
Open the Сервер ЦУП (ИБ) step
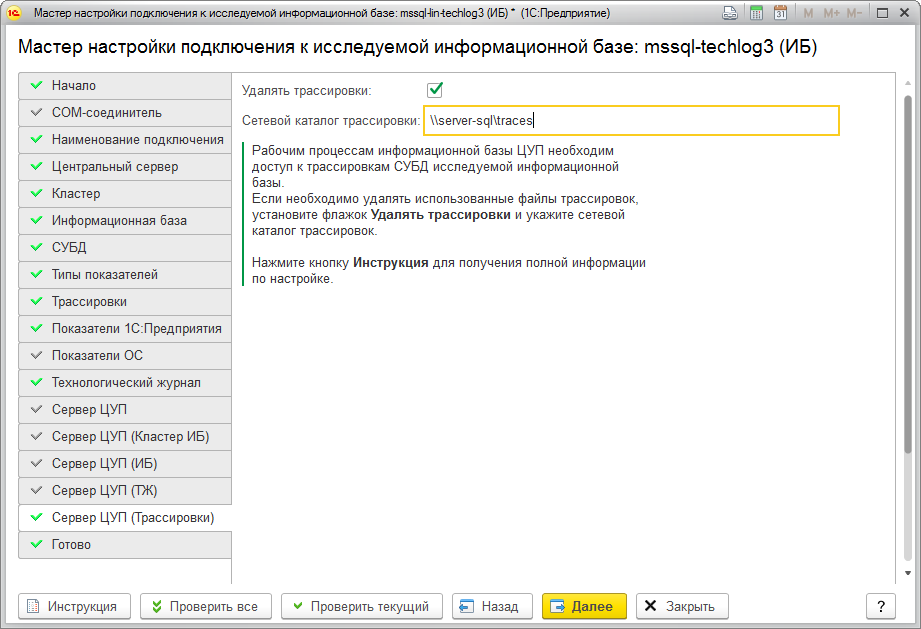(x=125, y=464)
